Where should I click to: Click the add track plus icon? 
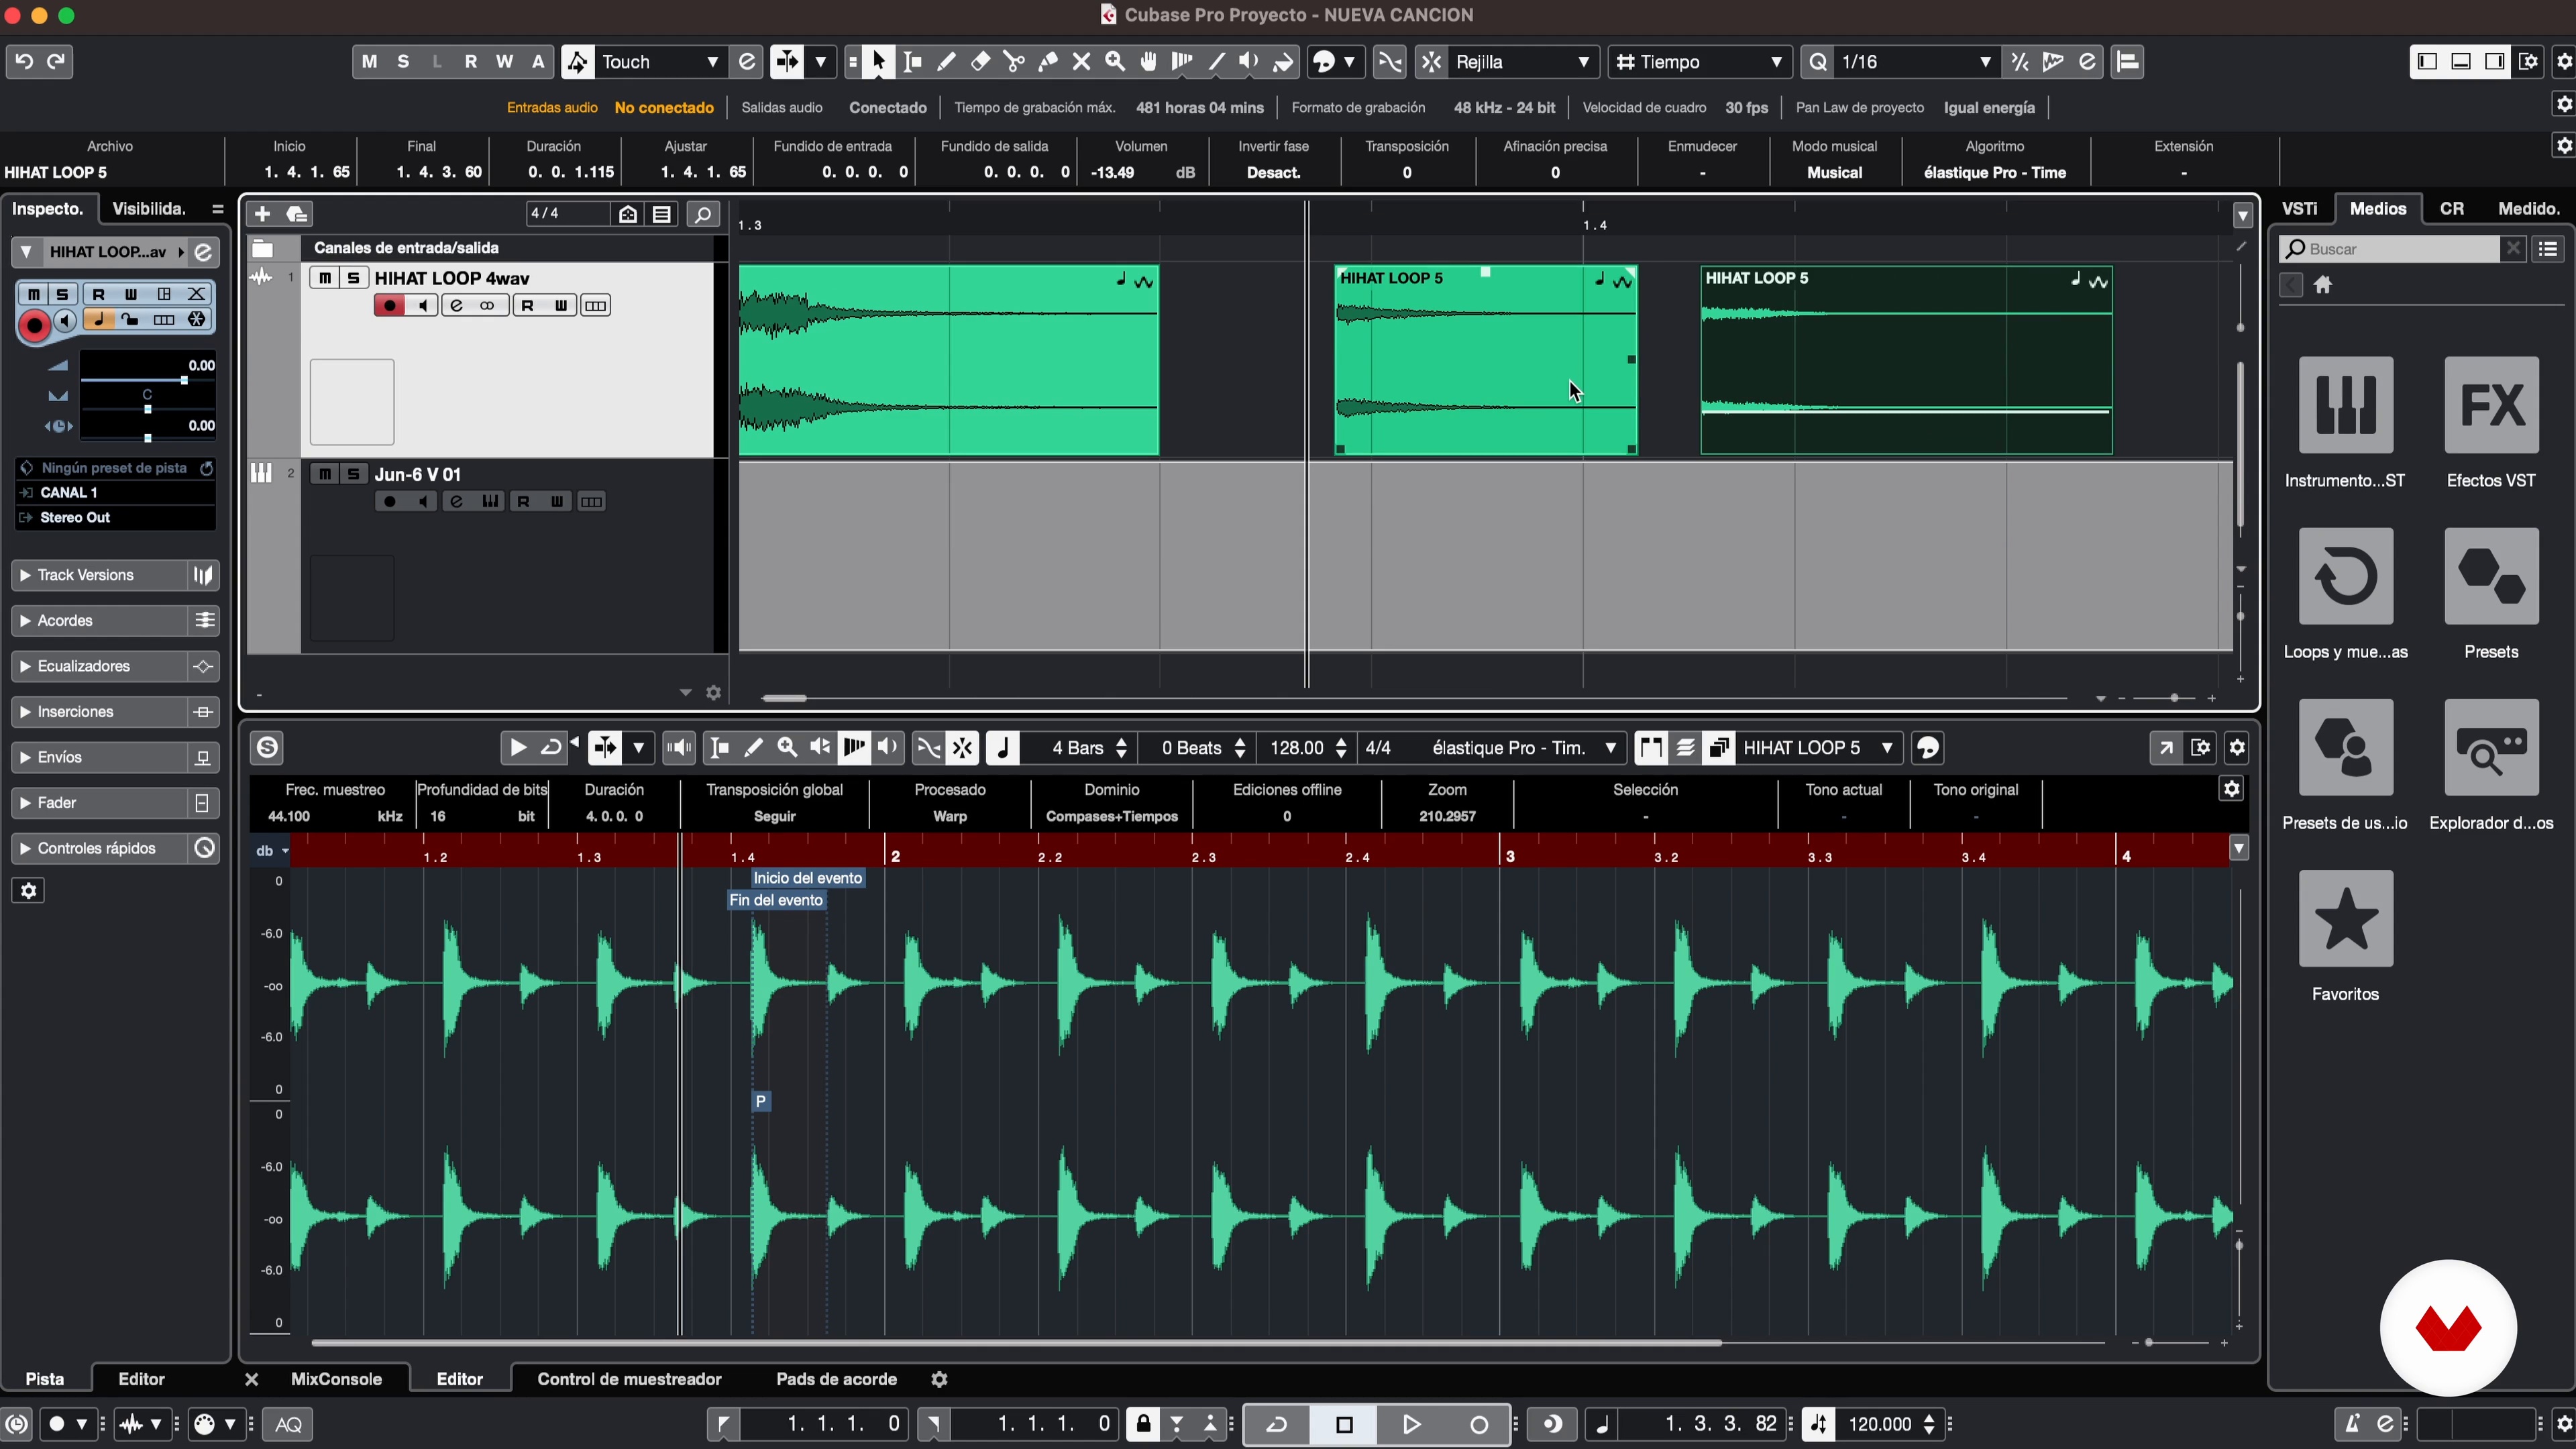click(262, 214)
